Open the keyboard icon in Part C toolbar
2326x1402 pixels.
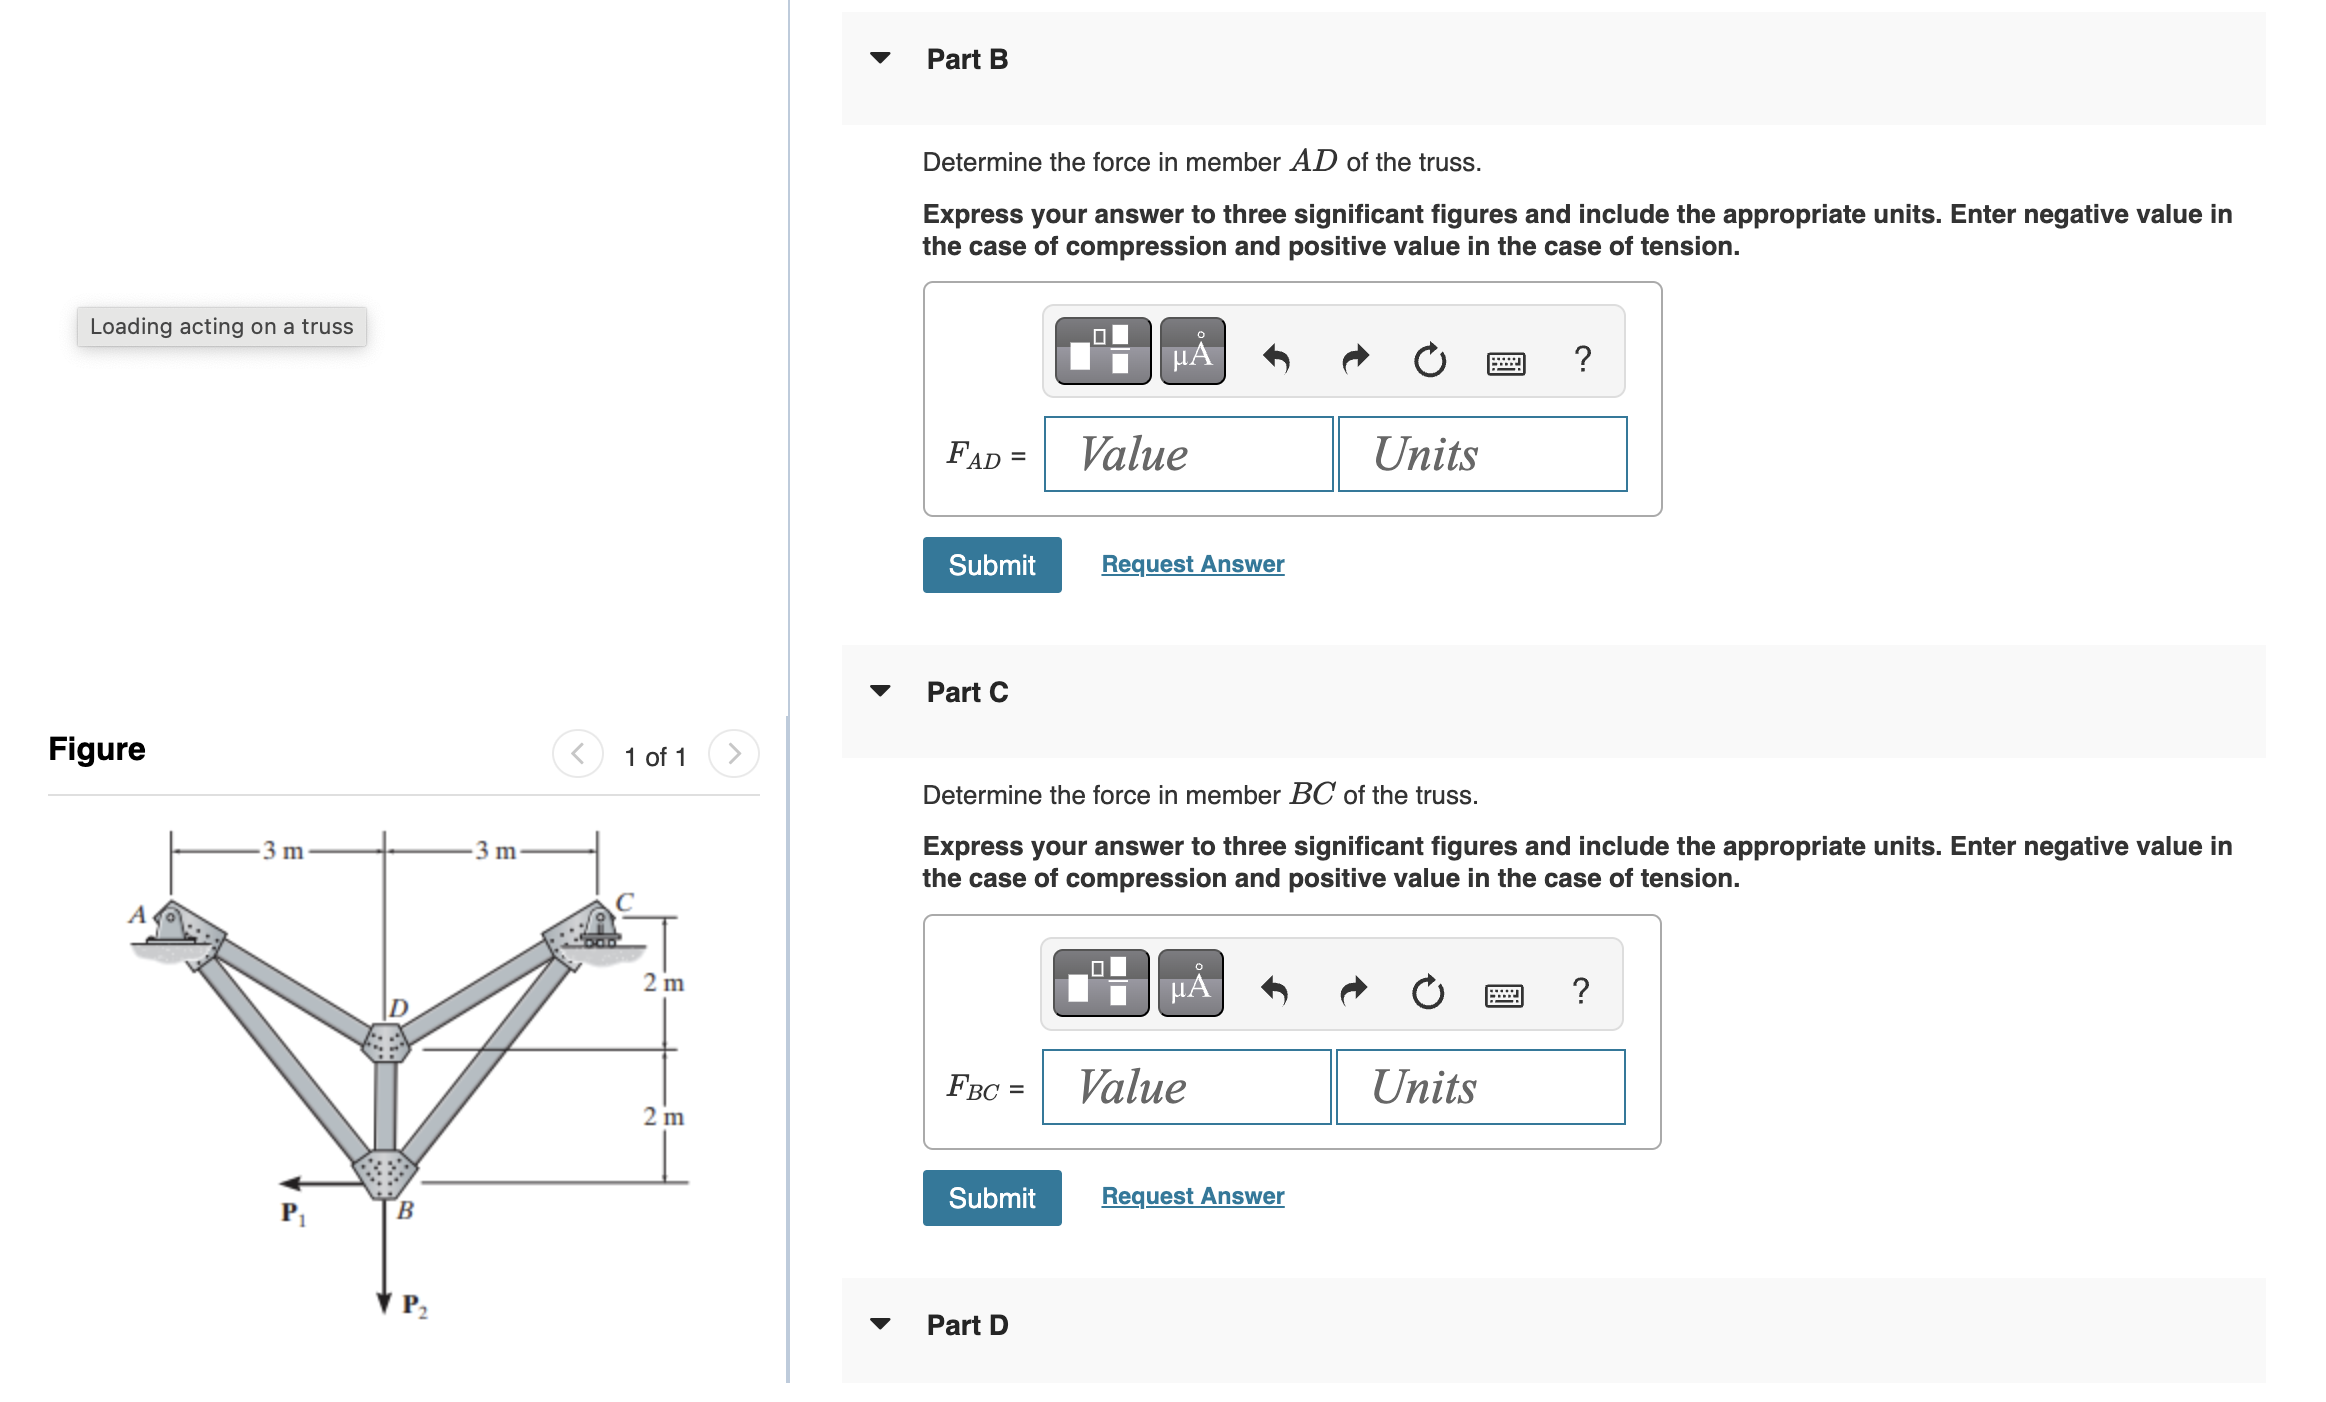pos(1505,994)
